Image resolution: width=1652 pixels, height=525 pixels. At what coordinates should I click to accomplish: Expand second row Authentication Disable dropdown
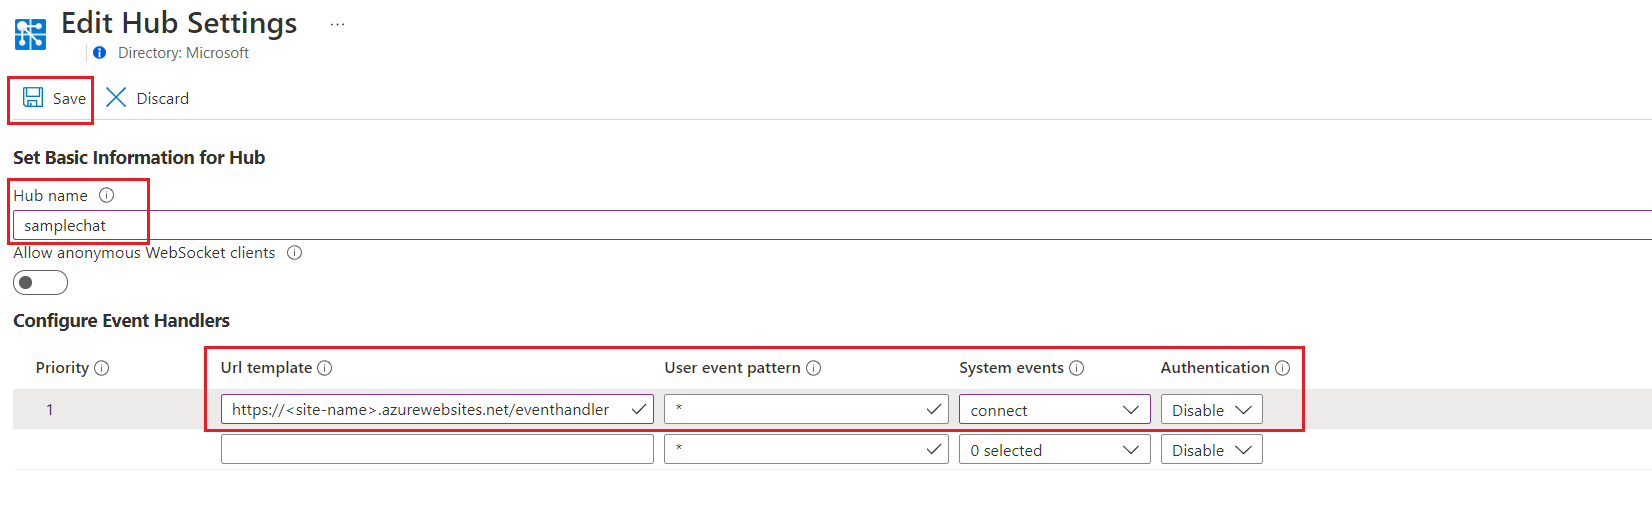click(1211, 450)
